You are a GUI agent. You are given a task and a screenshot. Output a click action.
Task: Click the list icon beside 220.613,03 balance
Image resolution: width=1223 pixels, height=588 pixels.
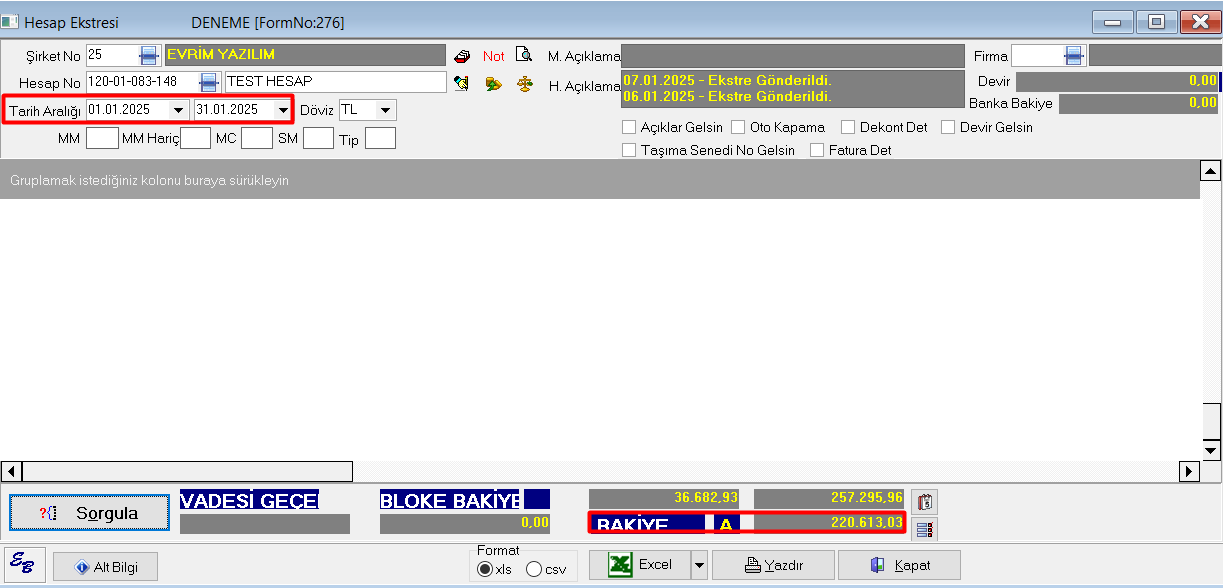tap(924, 528)
